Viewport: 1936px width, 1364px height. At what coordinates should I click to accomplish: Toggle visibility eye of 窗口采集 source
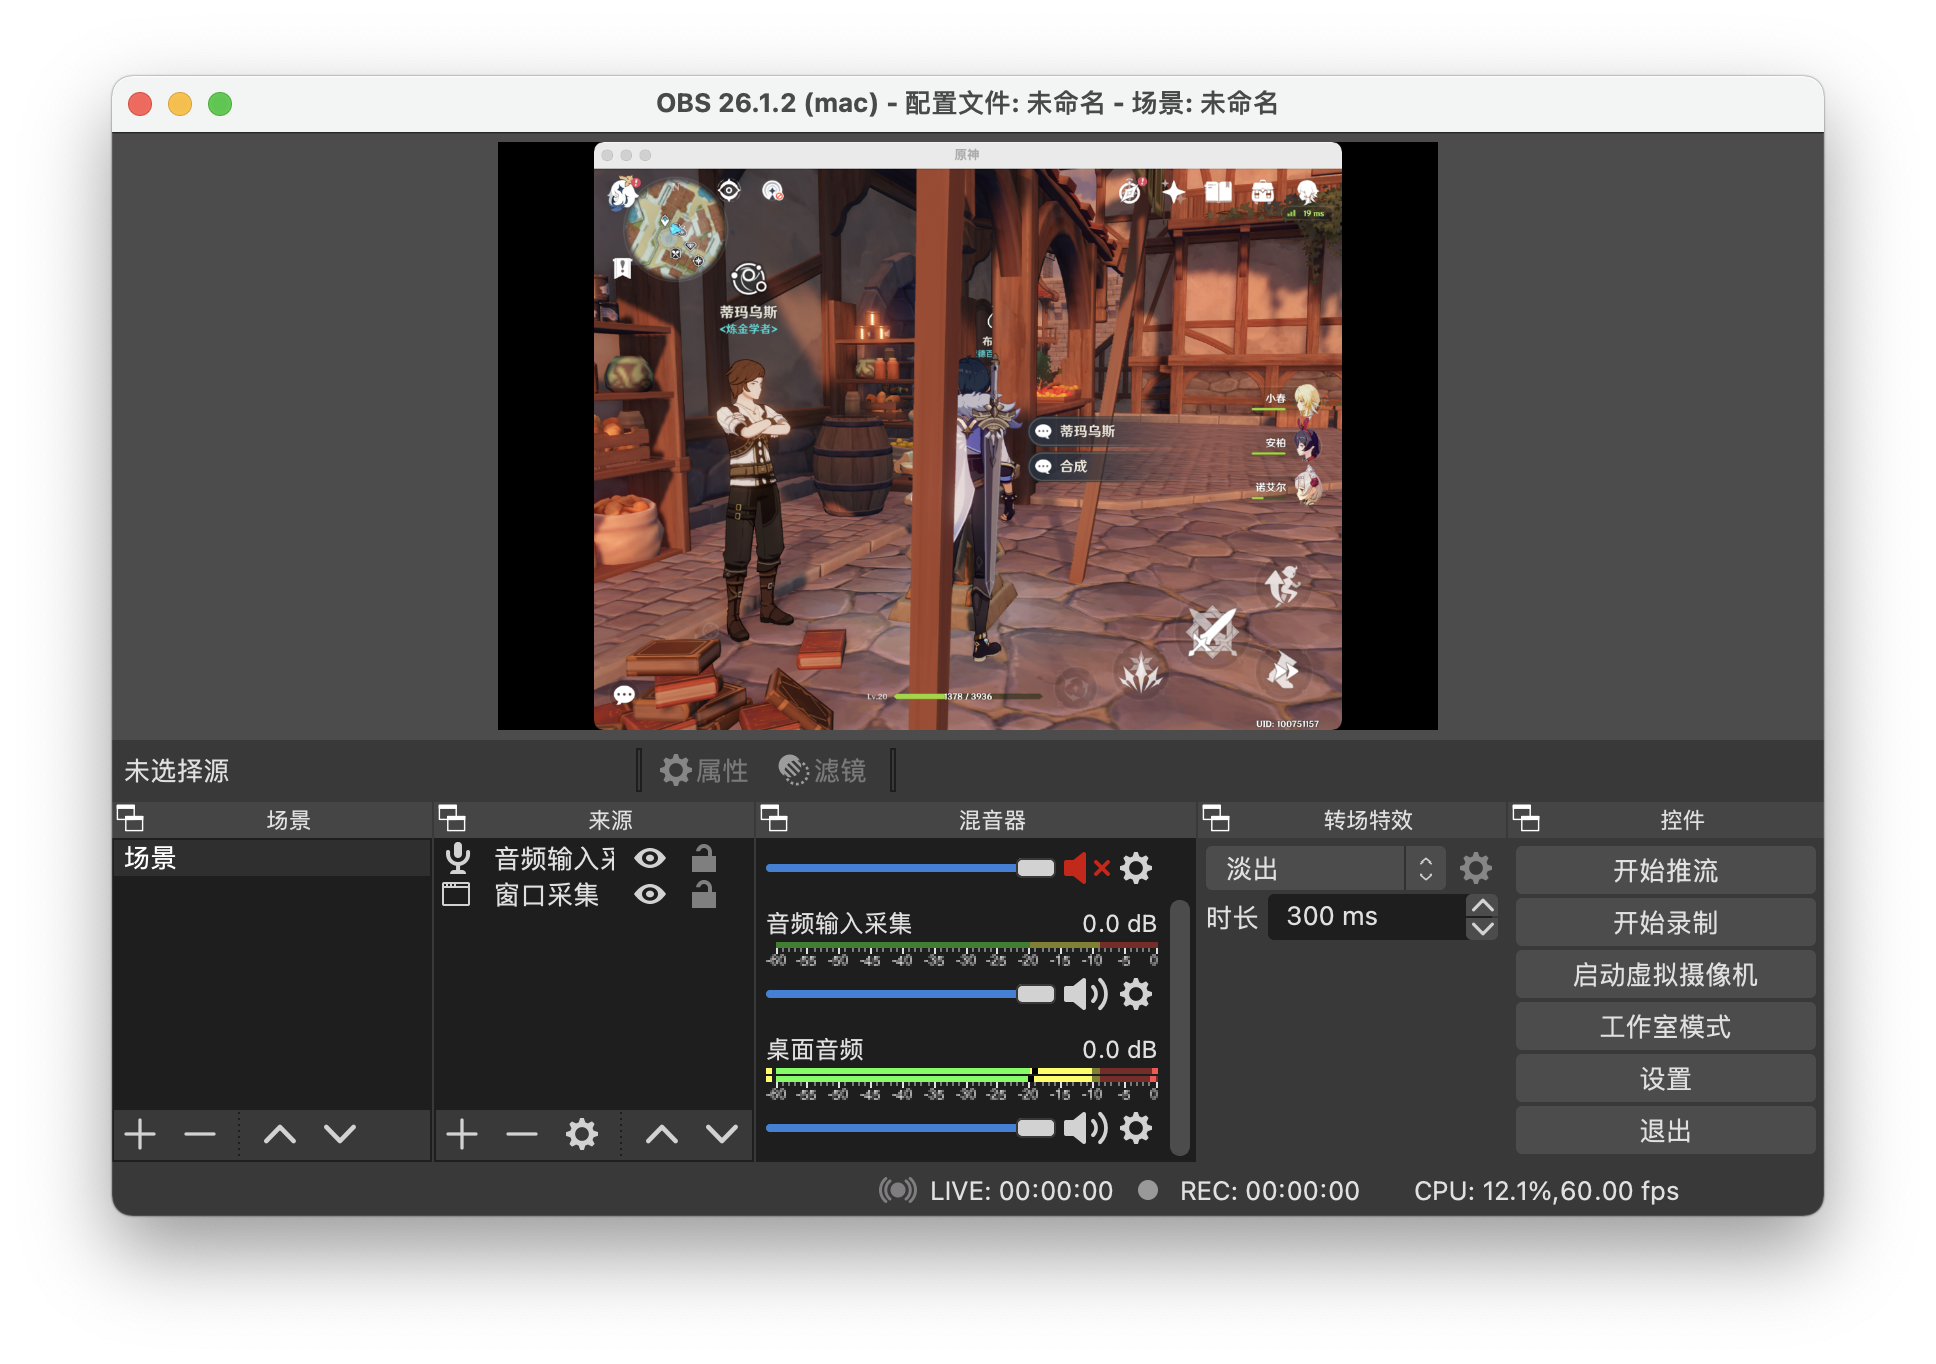650,894
